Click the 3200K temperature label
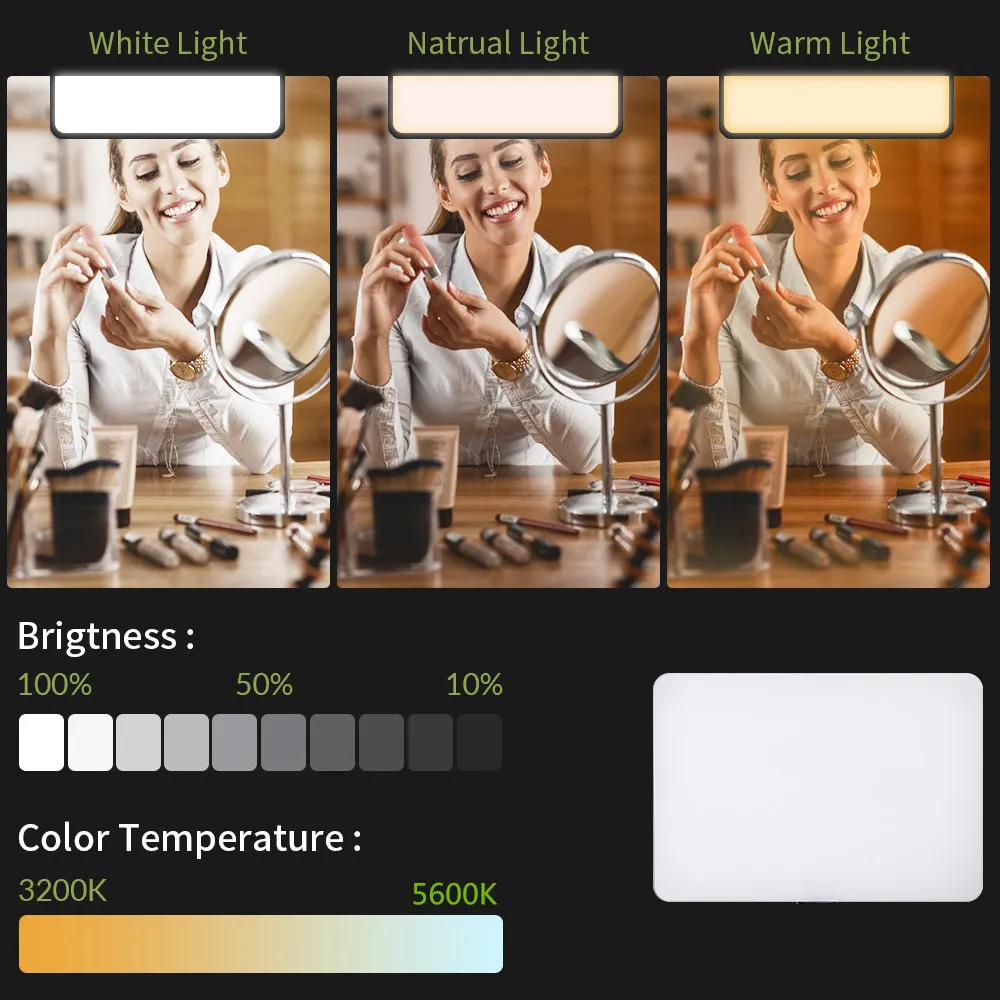This screenshot has width=1000, height=1000. coord(62,890)
